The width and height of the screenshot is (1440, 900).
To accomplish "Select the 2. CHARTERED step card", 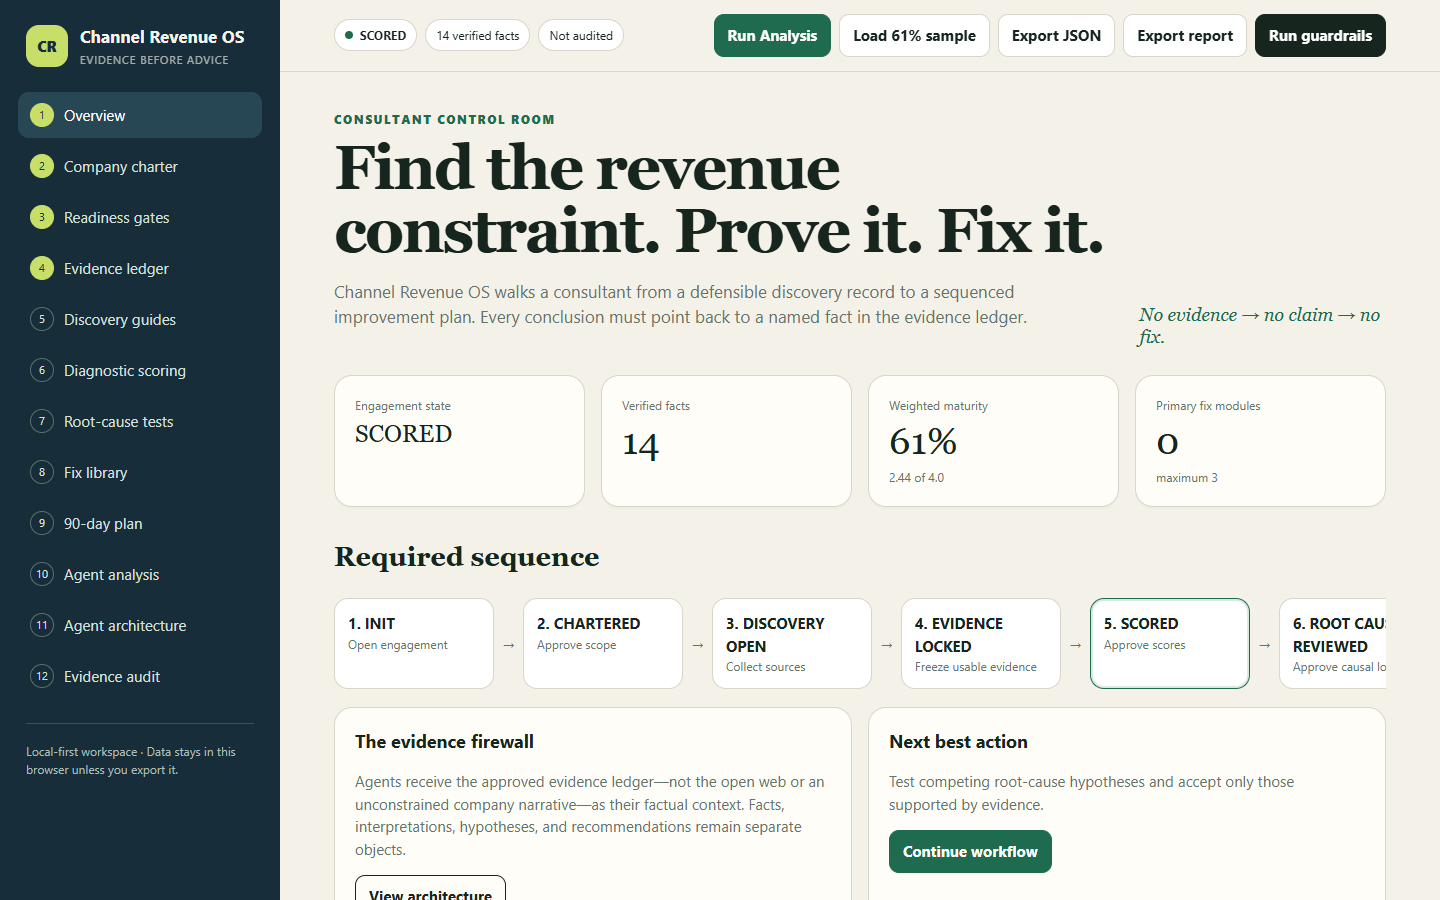I will coord(603,643).
